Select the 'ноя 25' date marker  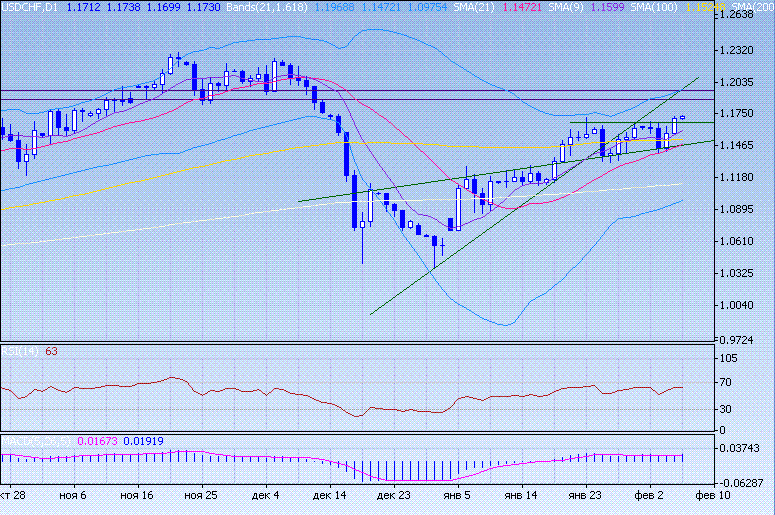click(x=201, y=495)
